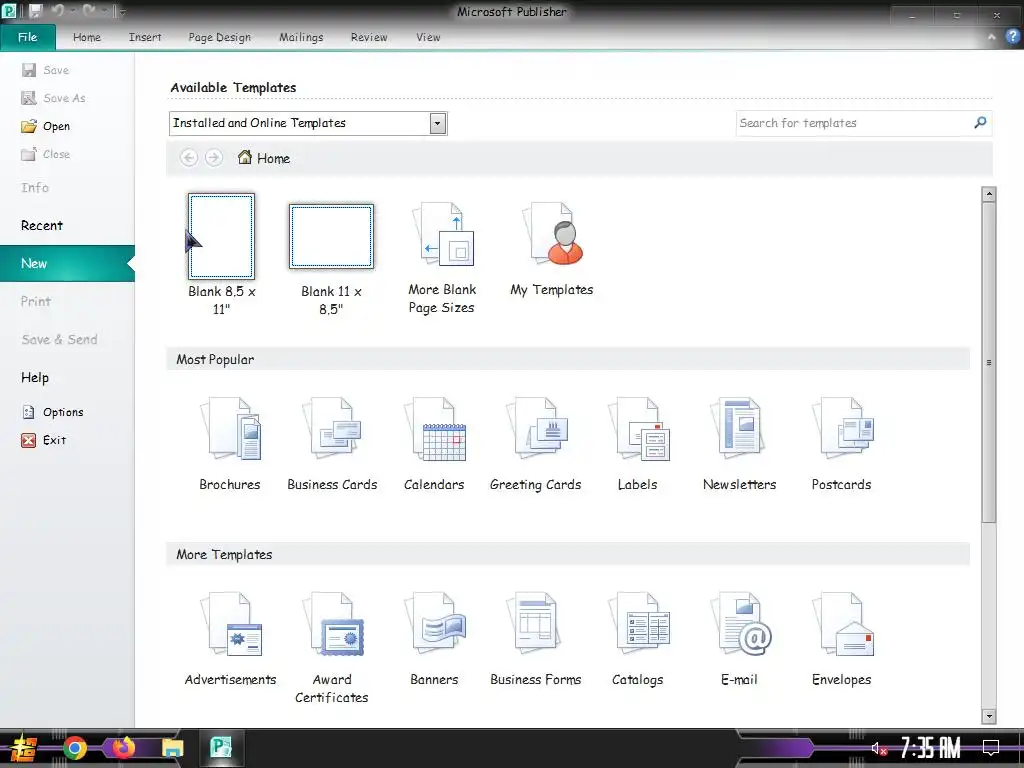The height and width of the screenshot is (768, 1024).
Task: Select Recent in the backstage menu
Action: (x=42, y=225)
